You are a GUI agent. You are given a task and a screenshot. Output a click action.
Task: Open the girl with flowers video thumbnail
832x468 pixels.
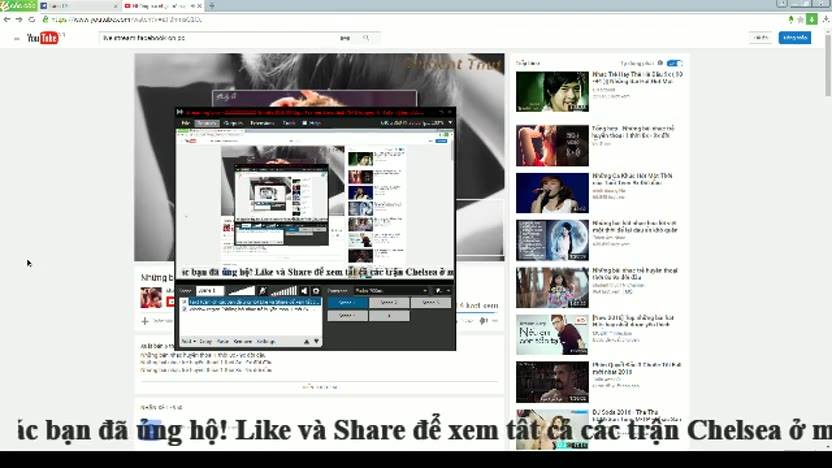[x=552, y=288]
